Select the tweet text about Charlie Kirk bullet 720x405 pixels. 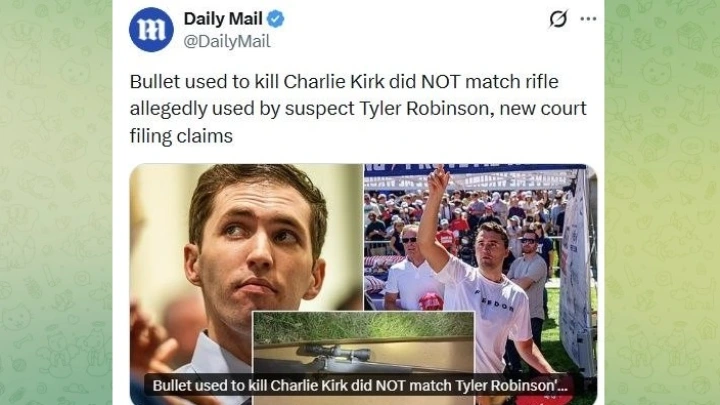pyautogui.click(x=358, y=108)
